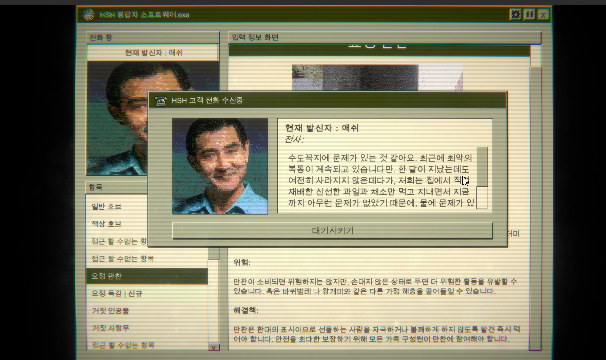Click the entry photo in the info panel
The width and height of the screenshot is (606, 360).
point(377,77)
